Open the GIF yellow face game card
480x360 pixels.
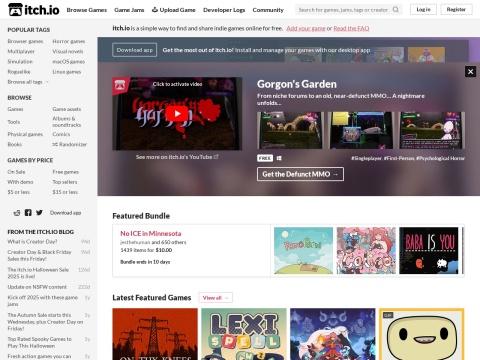pyautogui.click(x=421, y=334)
